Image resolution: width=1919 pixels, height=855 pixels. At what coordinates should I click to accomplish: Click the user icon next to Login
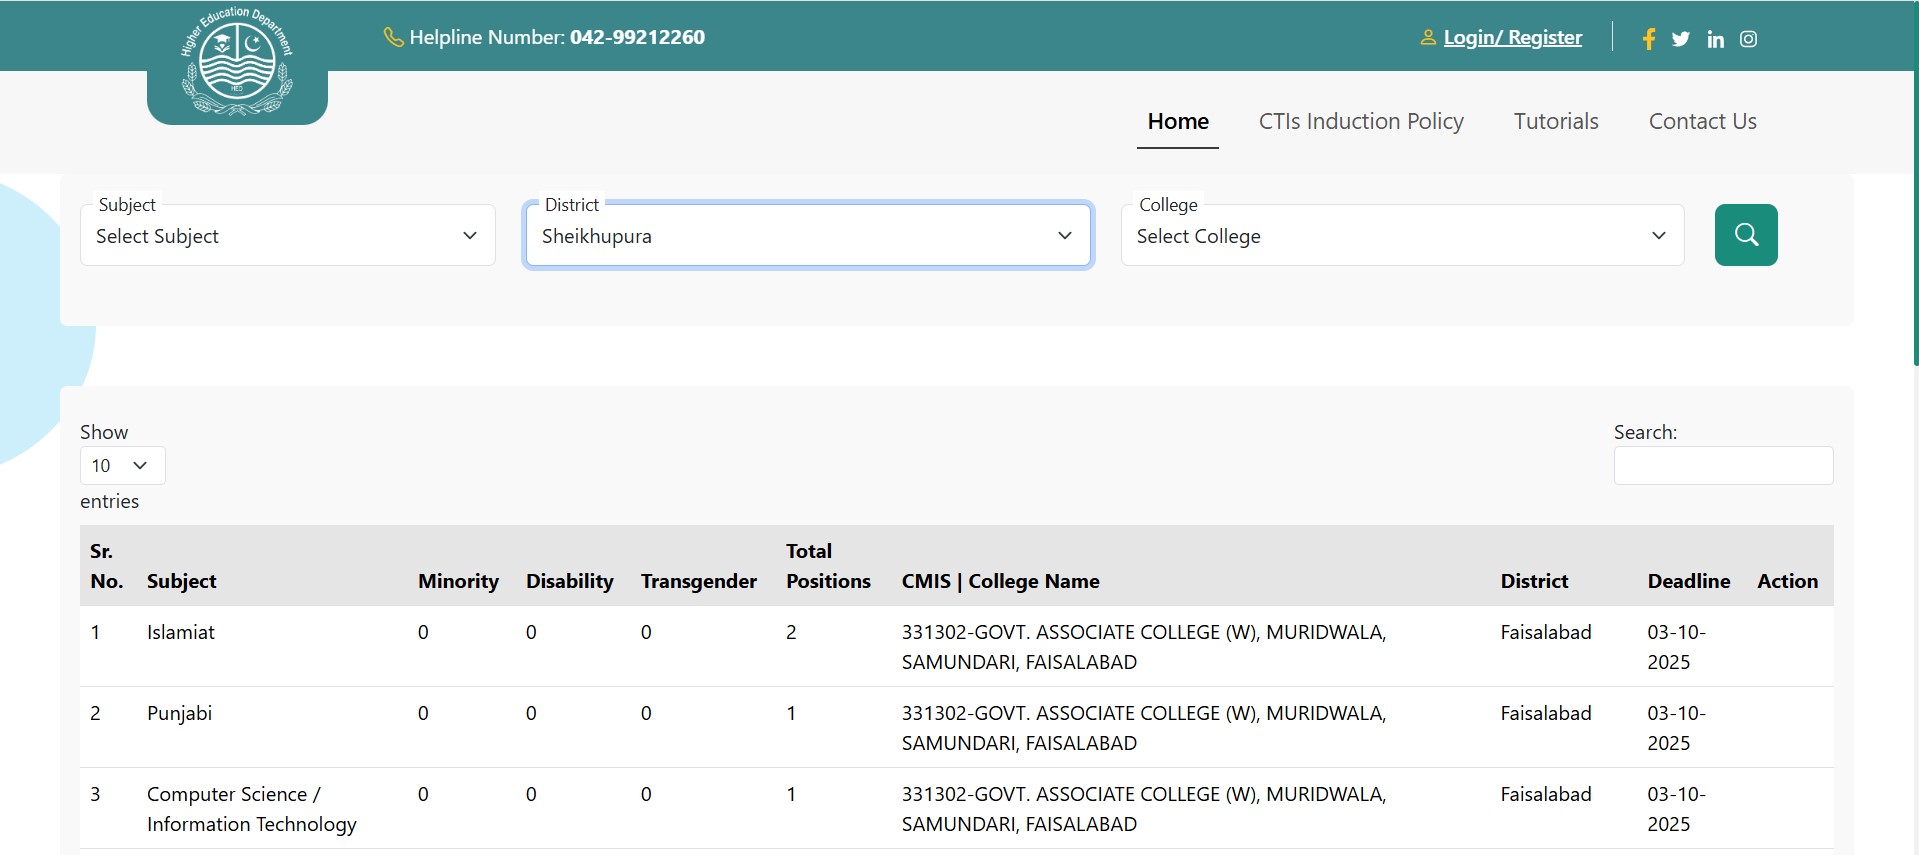pos(1428,38)
